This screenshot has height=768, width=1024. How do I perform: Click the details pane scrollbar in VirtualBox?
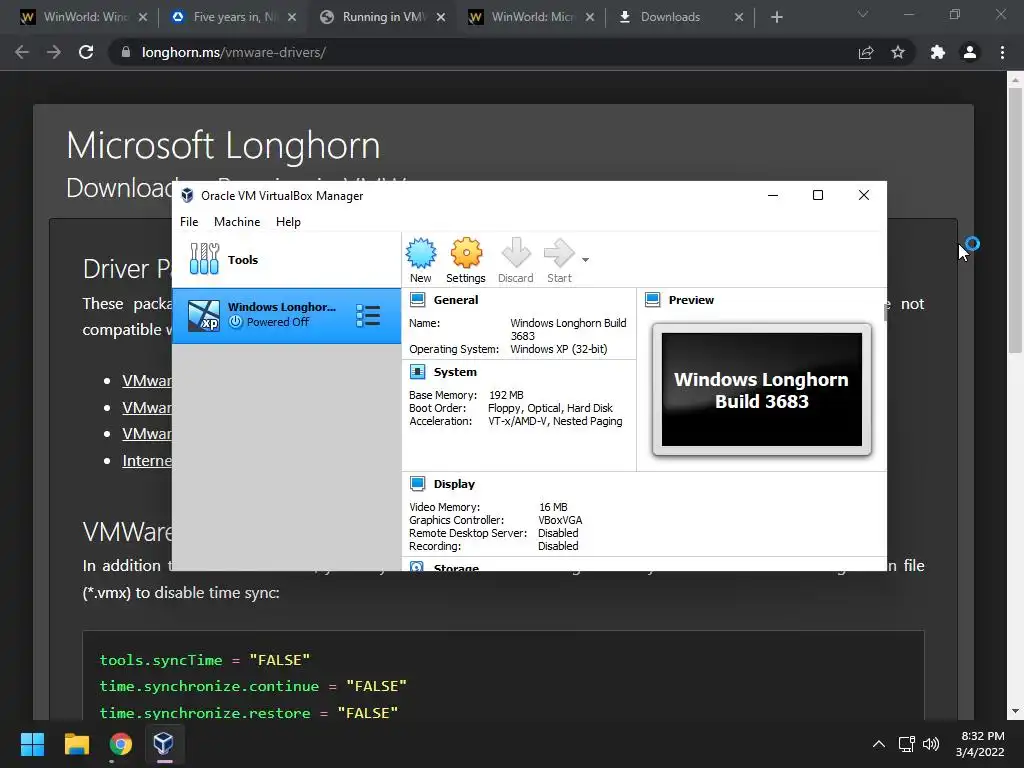pyautogui.click(x=885, y=312)
